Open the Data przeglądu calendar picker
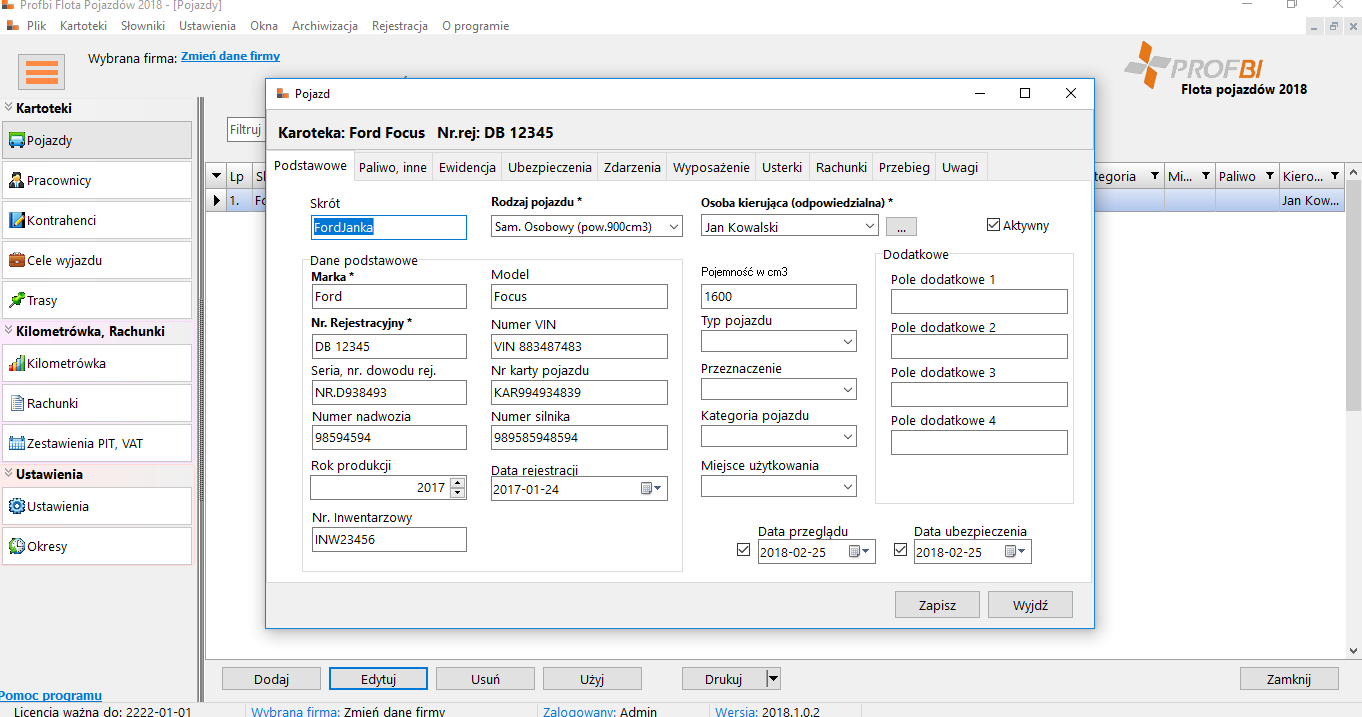Image resolution: width=1362 pixels, height=717 pixels. click(x=860, y=552)
